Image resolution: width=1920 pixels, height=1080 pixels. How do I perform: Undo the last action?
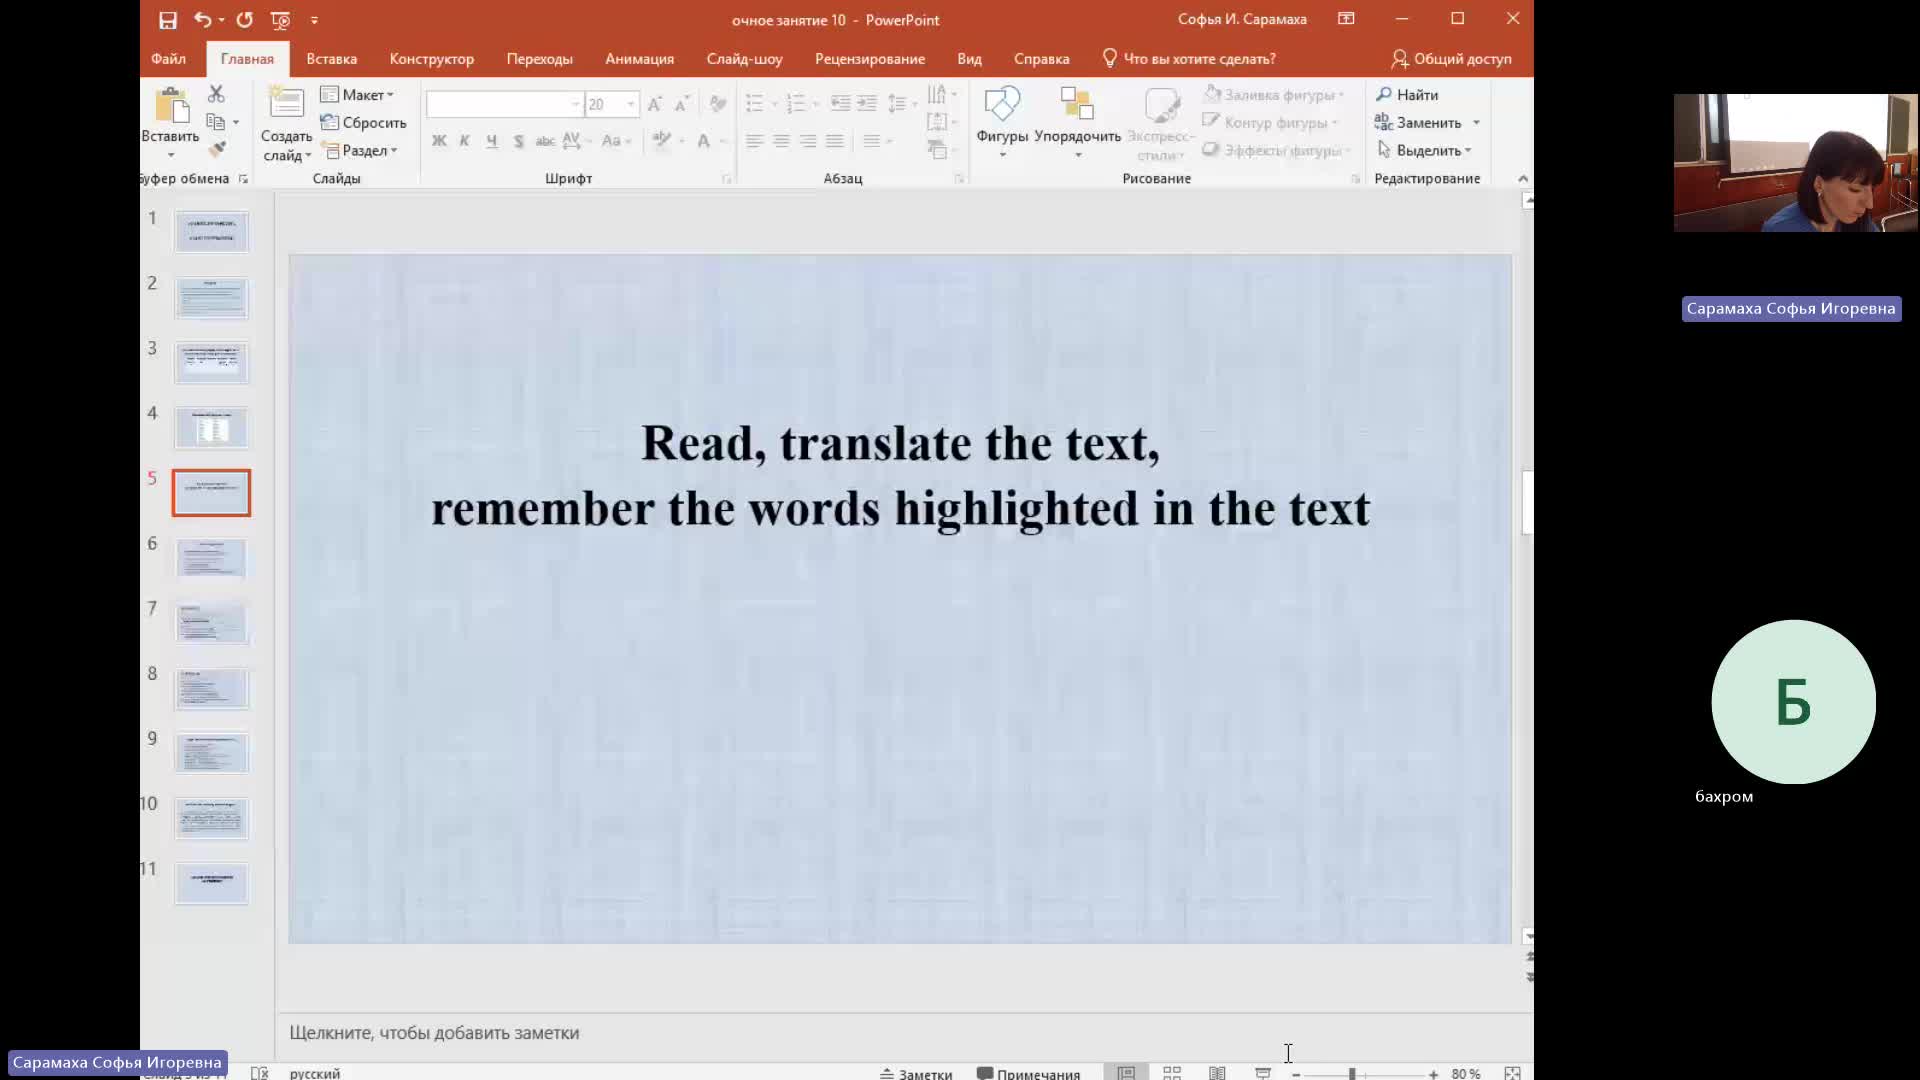(203, 20)
